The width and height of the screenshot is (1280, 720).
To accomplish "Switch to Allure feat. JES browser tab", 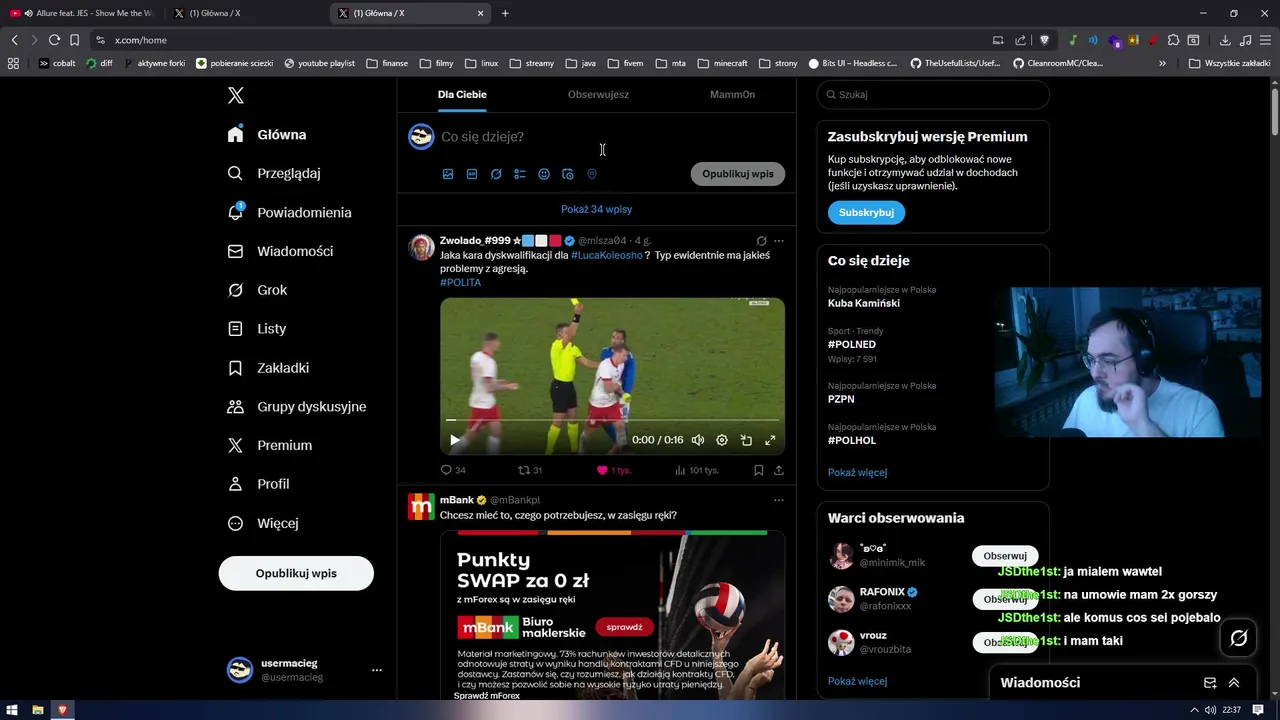I will click(x=82, y=13).
